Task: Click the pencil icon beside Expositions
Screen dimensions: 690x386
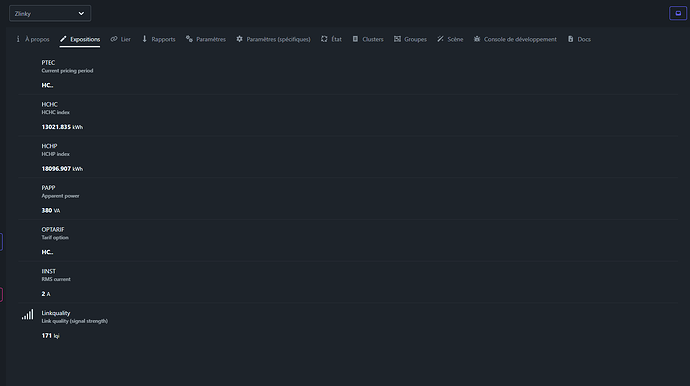Action: pyautogui.click(x=63, y=39)
